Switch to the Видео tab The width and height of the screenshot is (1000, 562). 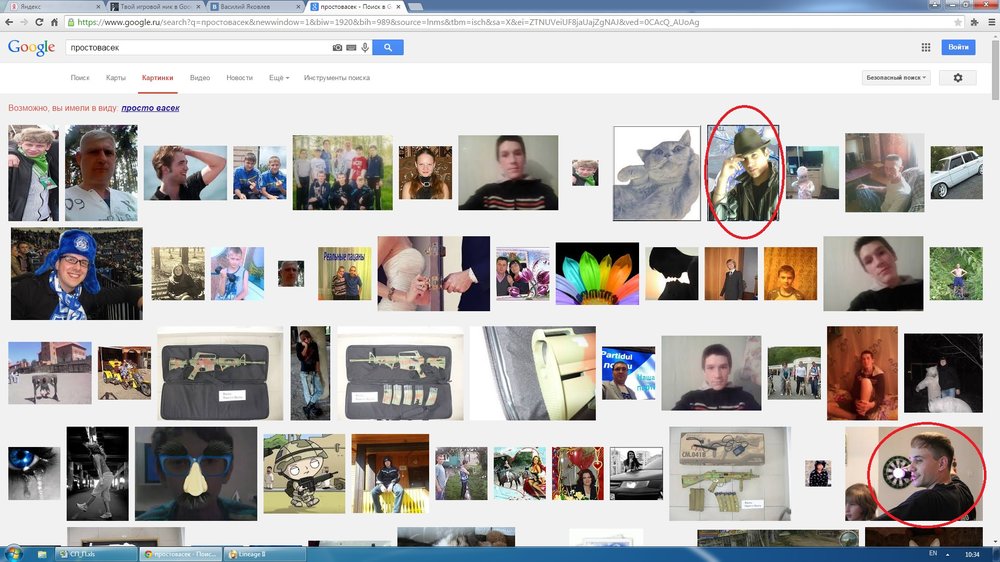pyautogui.click(x=200, y=78)
